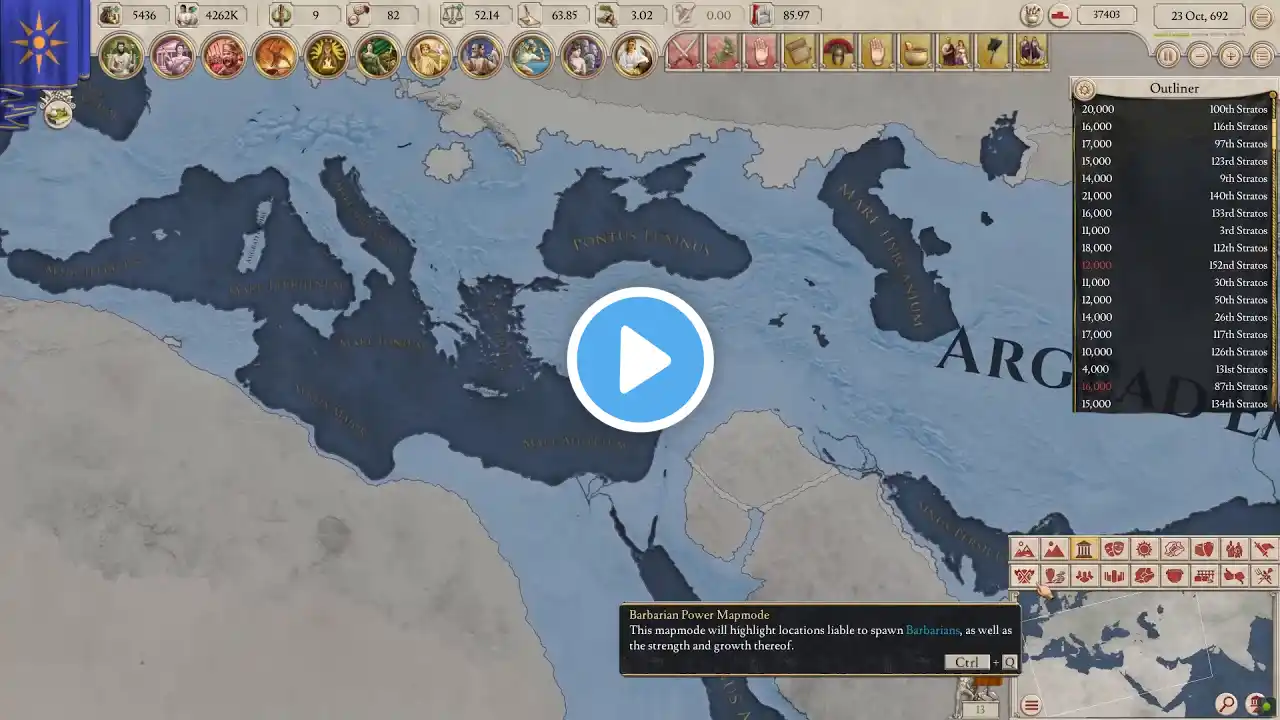
Task: Increase game speed with plus button
Action: pyautogui.click(x=1232, y=56)
